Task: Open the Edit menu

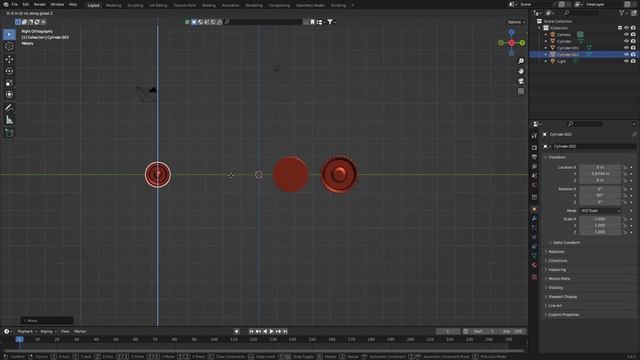Action: pos(26,4)
